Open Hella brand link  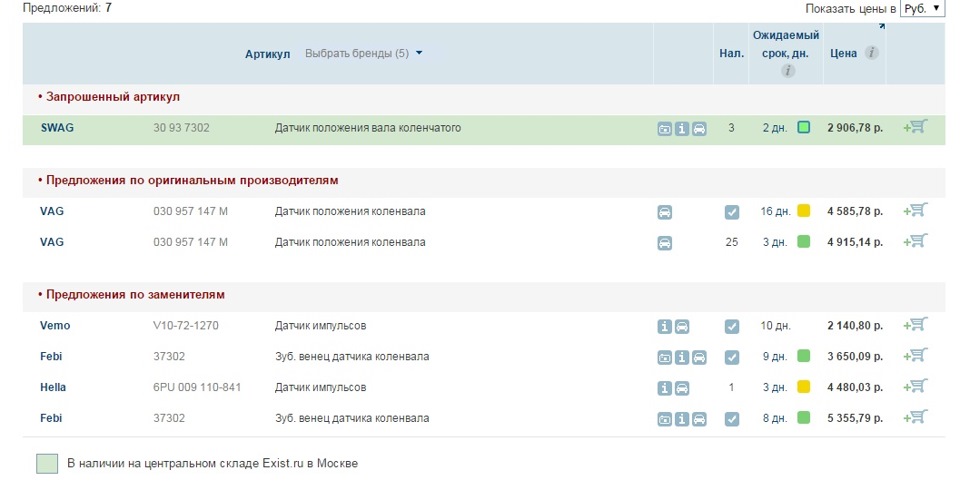click(x=55, y=387)
